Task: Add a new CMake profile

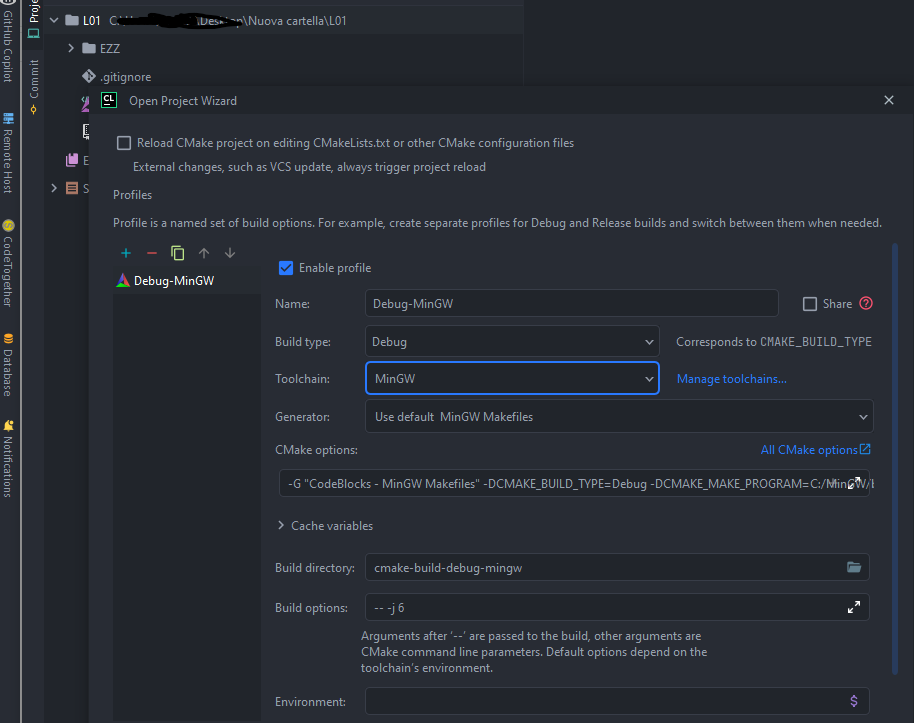Action: click(x=126, y=253)
